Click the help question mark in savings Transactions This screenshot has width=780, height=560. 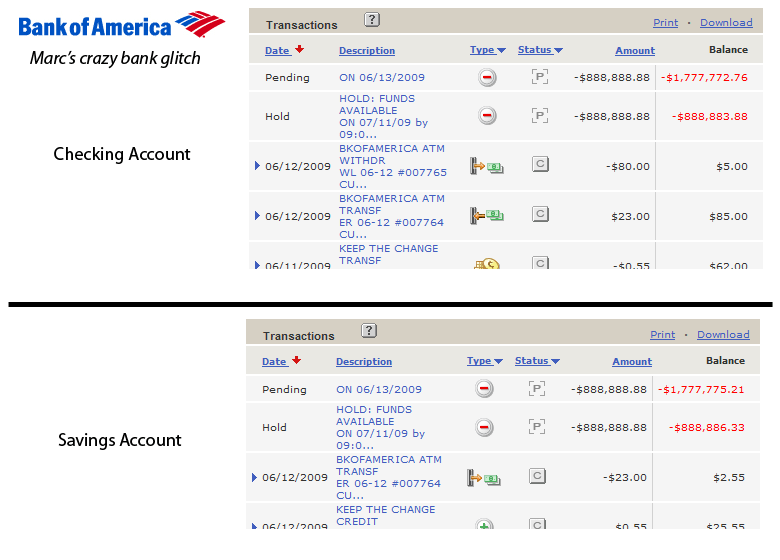(x=369, y=331)
